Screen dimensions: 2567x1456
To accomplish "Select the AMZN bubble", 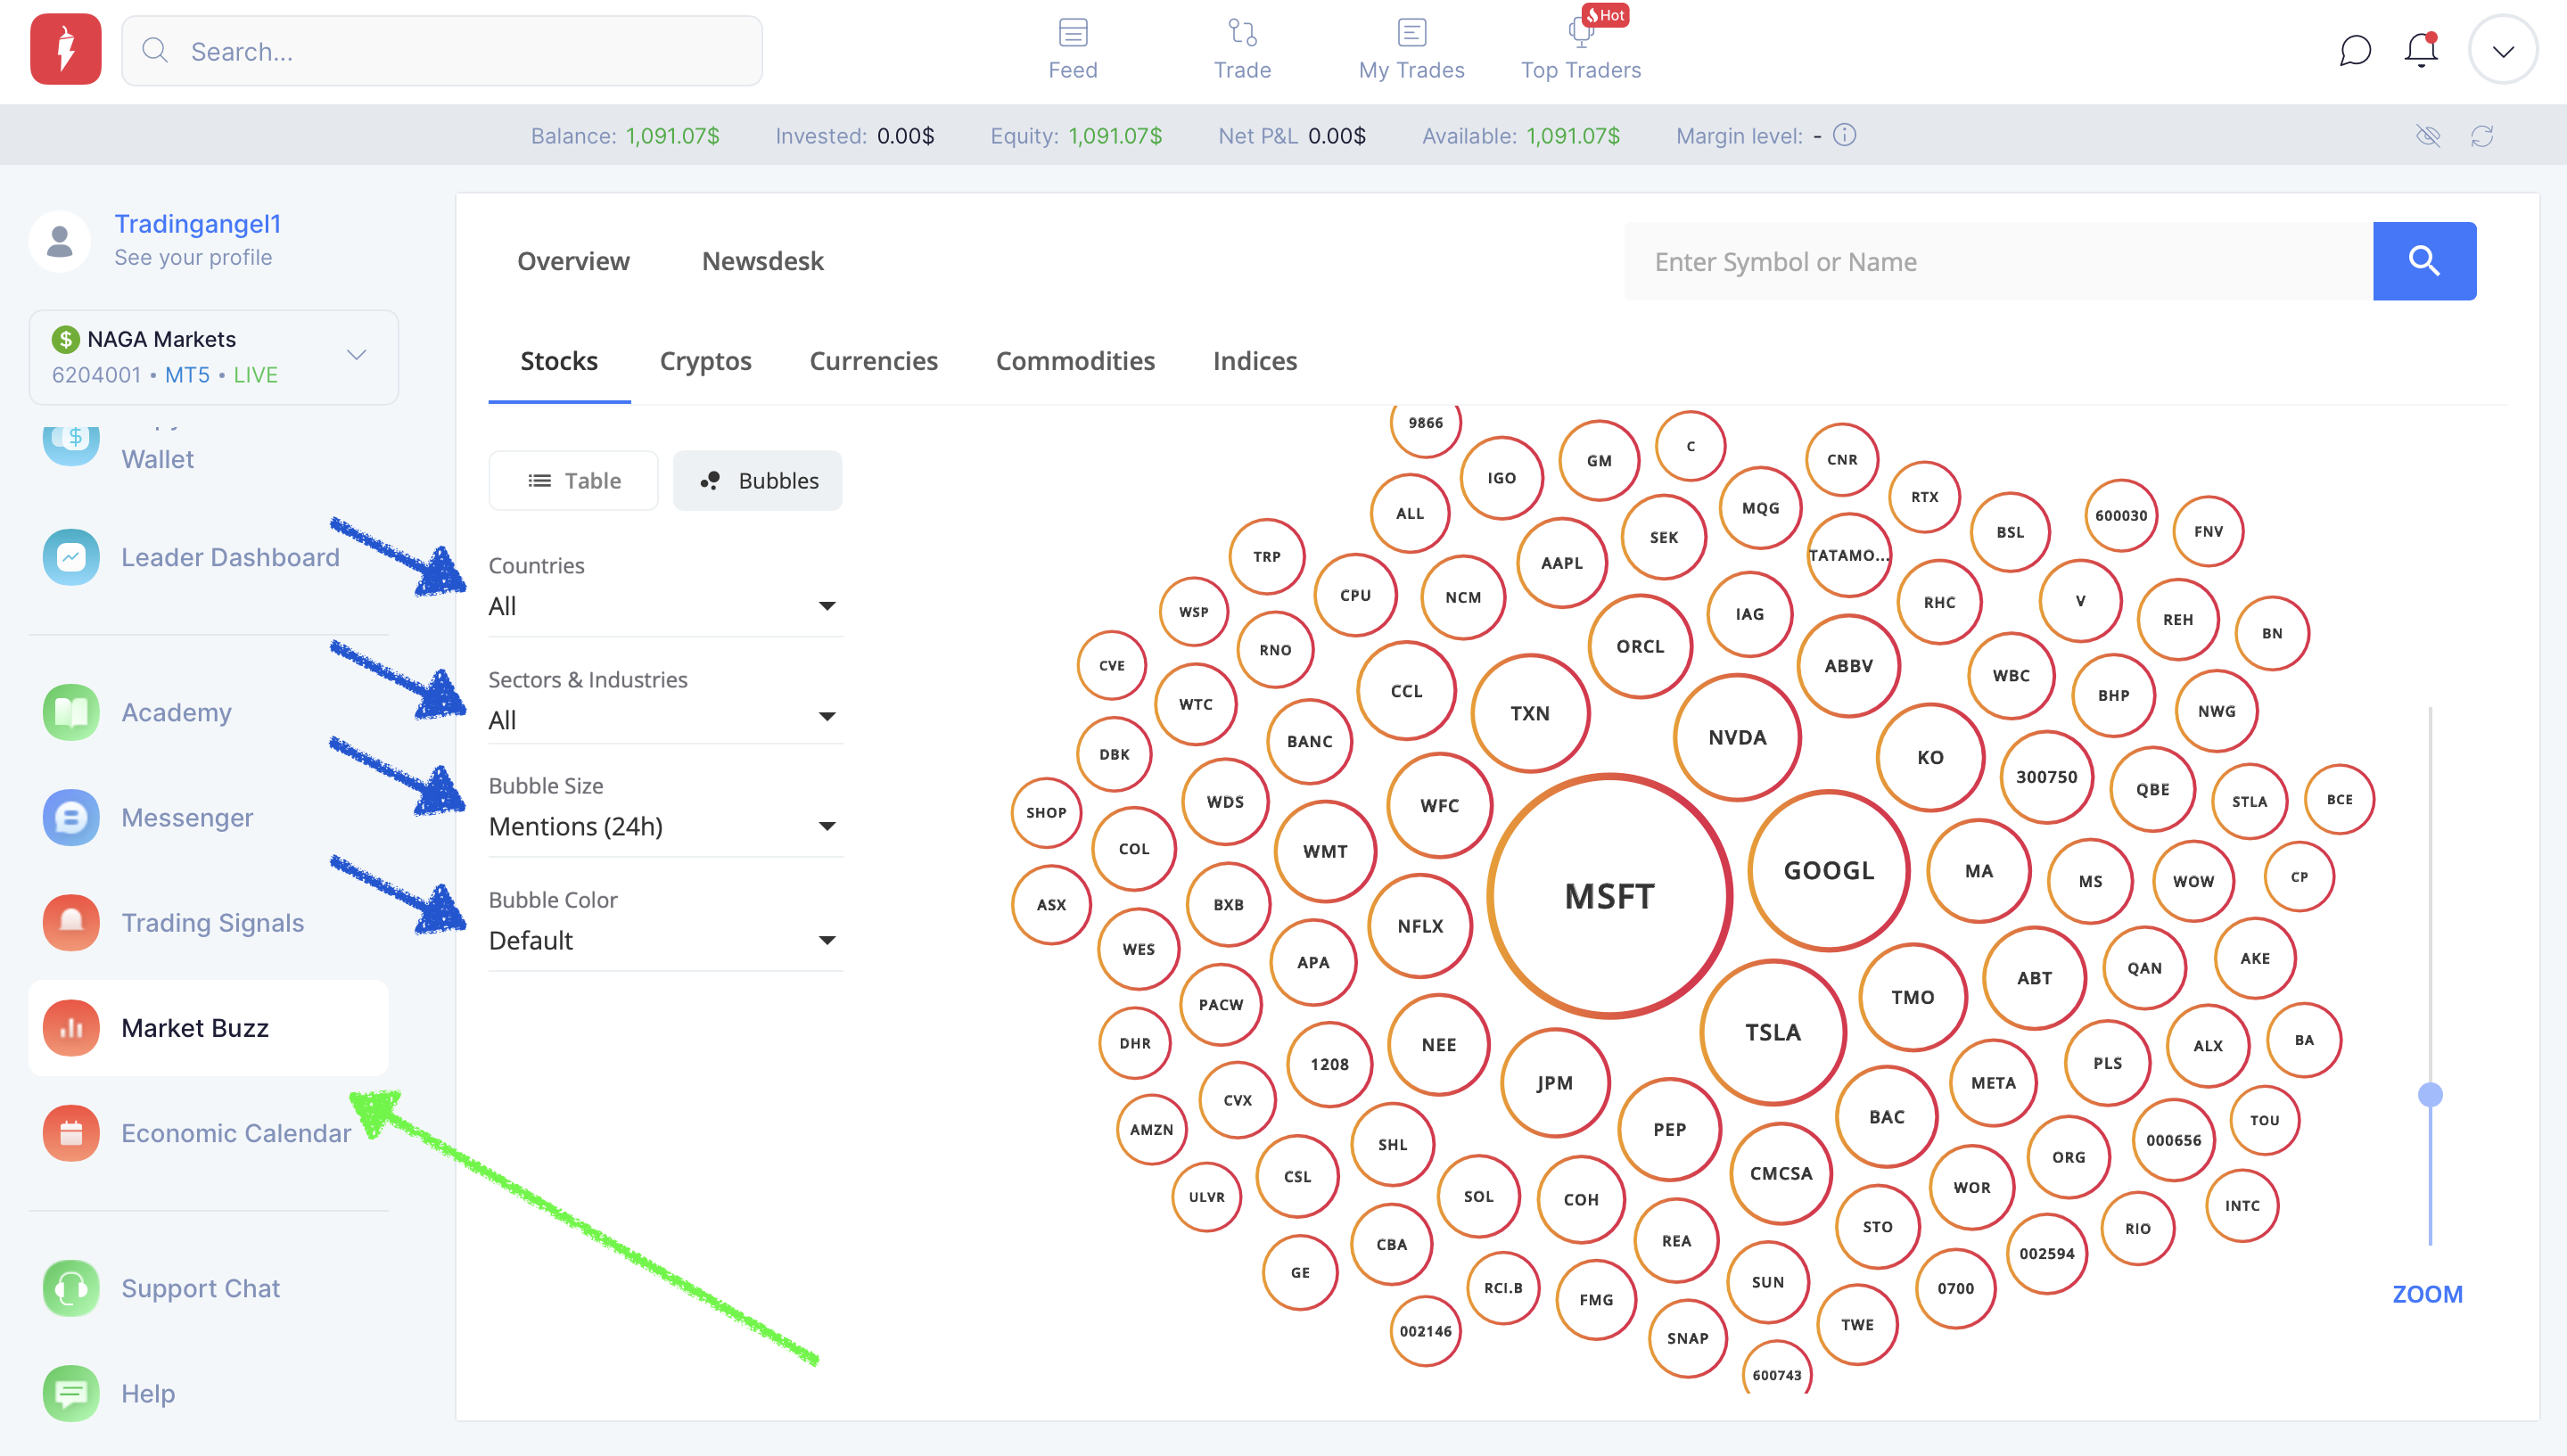I will (1151, 1129).
